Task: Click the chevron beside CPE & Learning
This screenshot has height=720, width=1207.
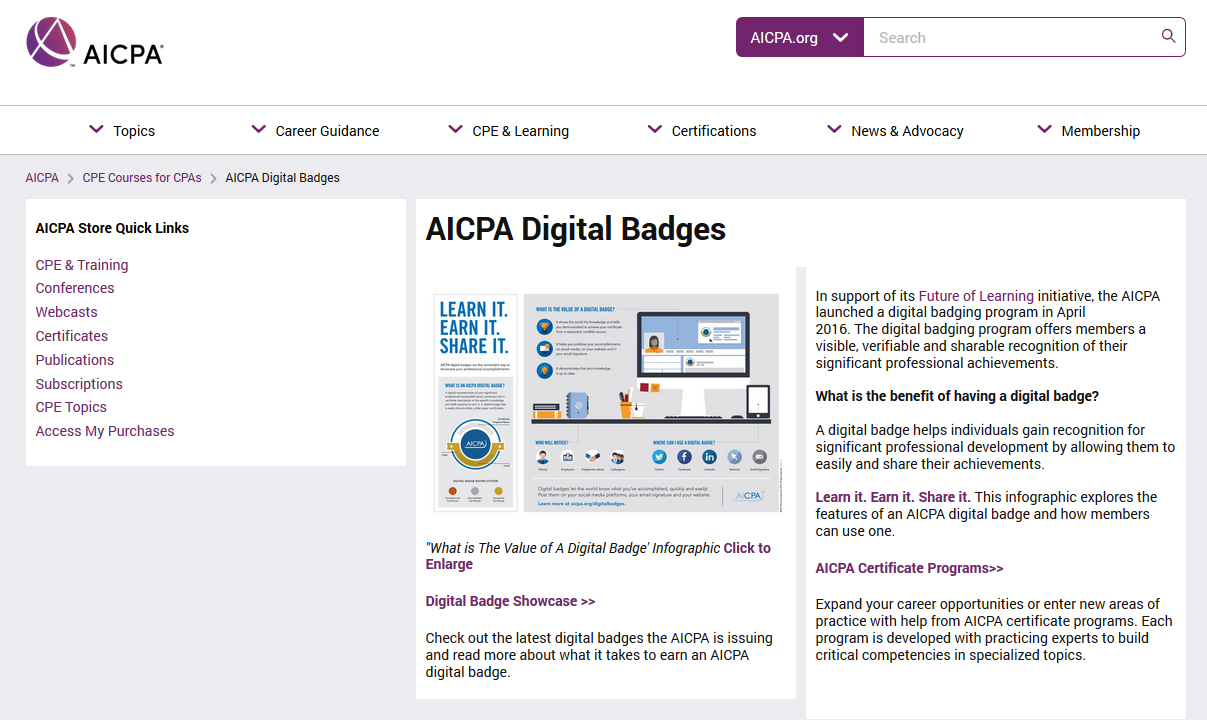Action: coord(455,129)
